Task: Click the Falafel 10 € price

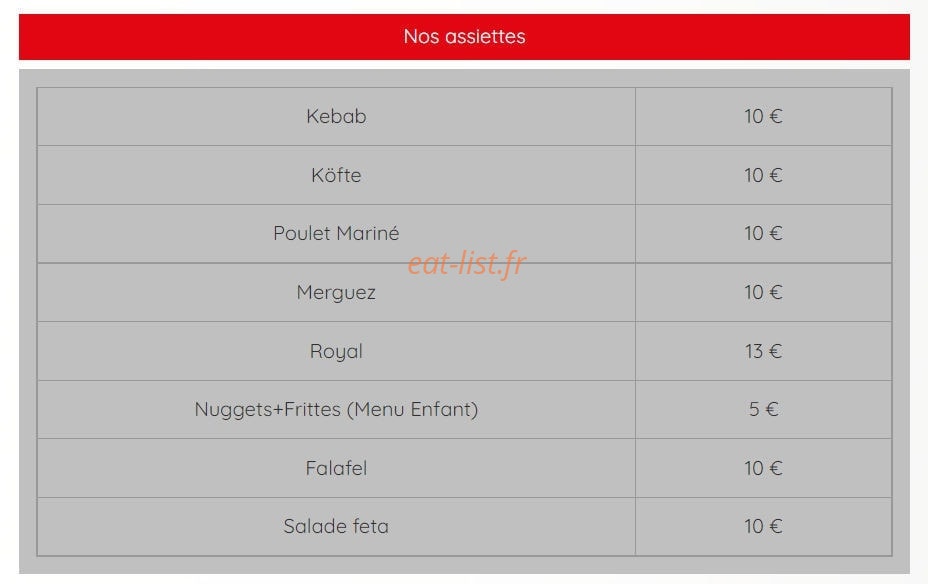Action: coord(763,468)
